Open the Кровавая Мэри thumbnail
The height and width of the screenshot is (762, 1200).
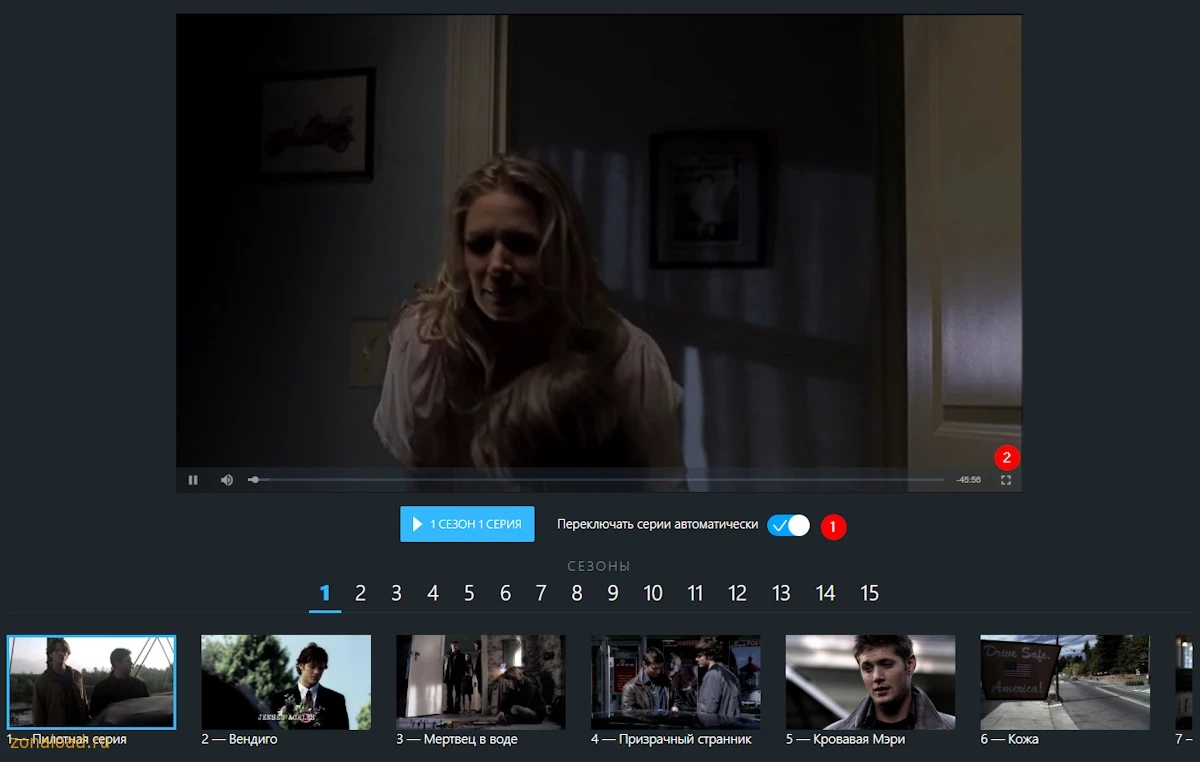pos(870,682)
